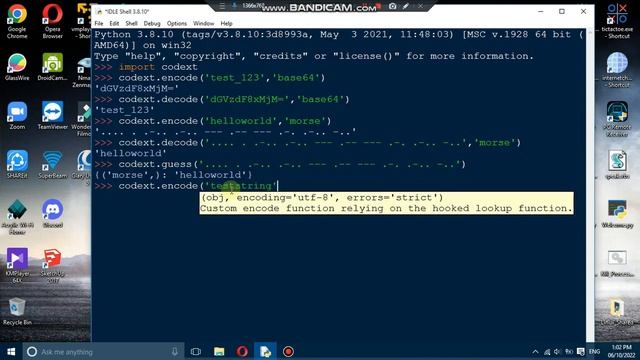This screenshot has height=360, width=640.
Task: Click the Python 3.8.10 version banner
Action: [x=340, y=40]
